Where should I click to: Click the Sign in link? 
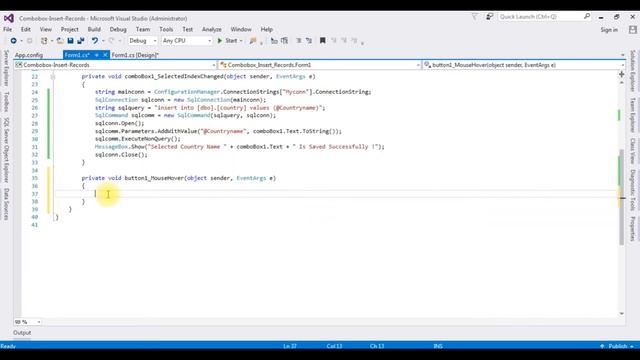pos(609,30)
